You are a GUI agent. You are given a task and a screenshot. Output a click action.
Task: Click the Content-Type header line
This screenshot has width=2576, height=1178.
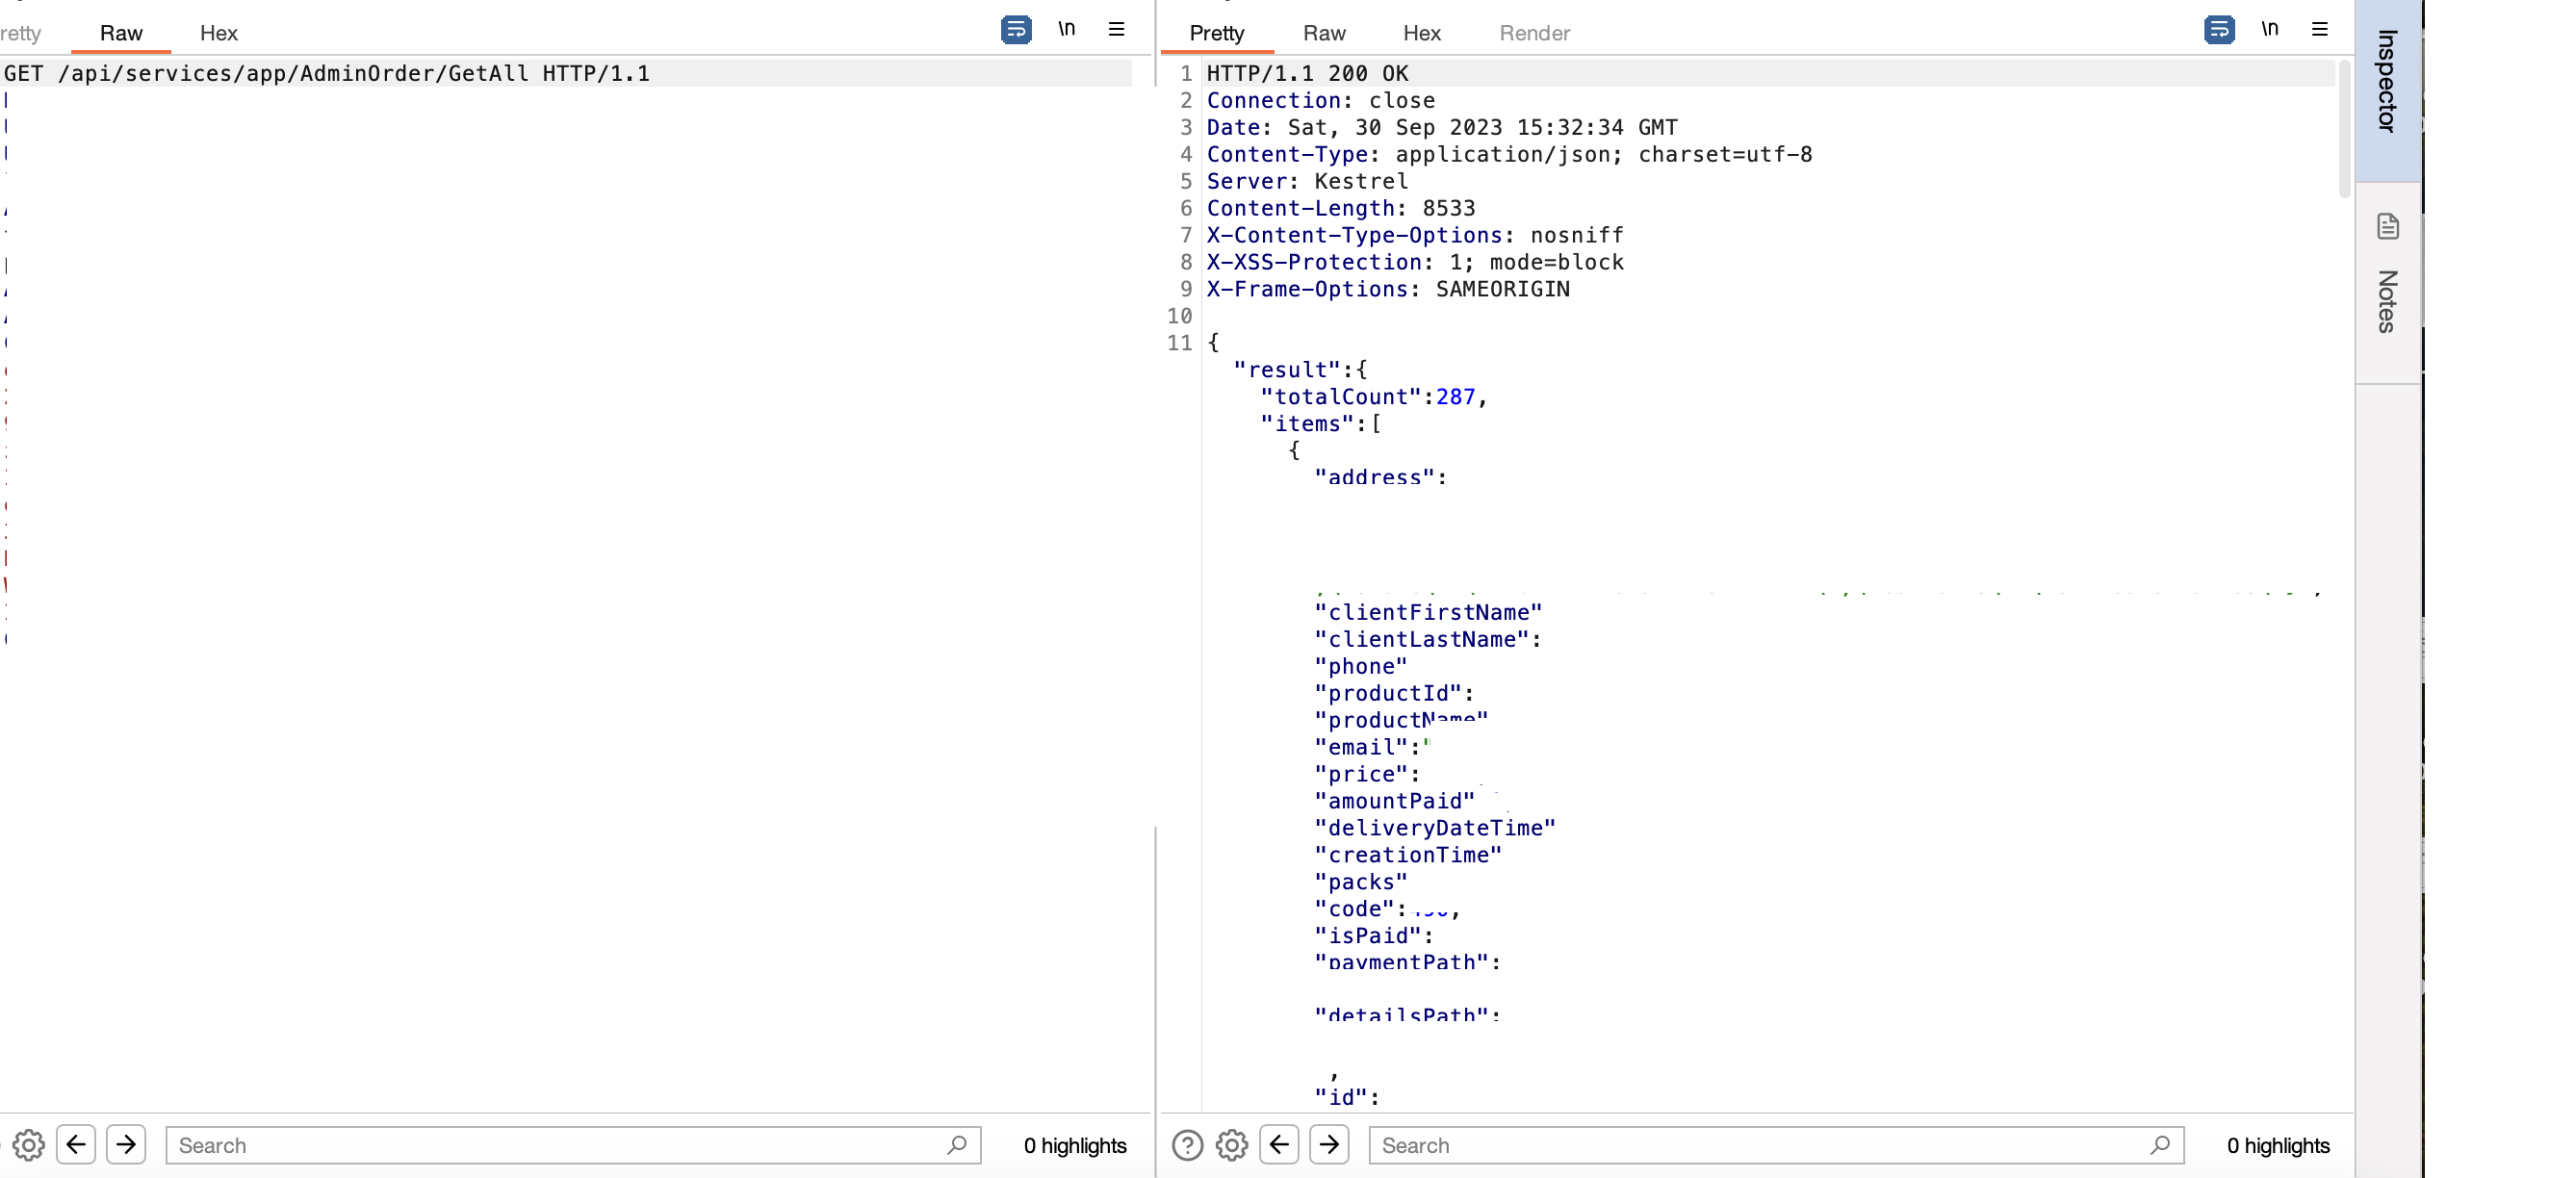click(1509, 154)
